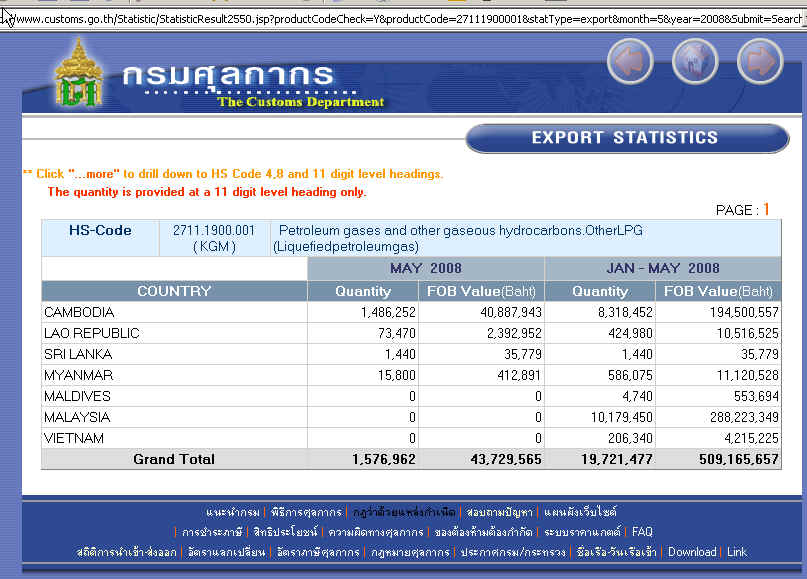
Task: Click the CAMBODIA country row
Action: 412,312
